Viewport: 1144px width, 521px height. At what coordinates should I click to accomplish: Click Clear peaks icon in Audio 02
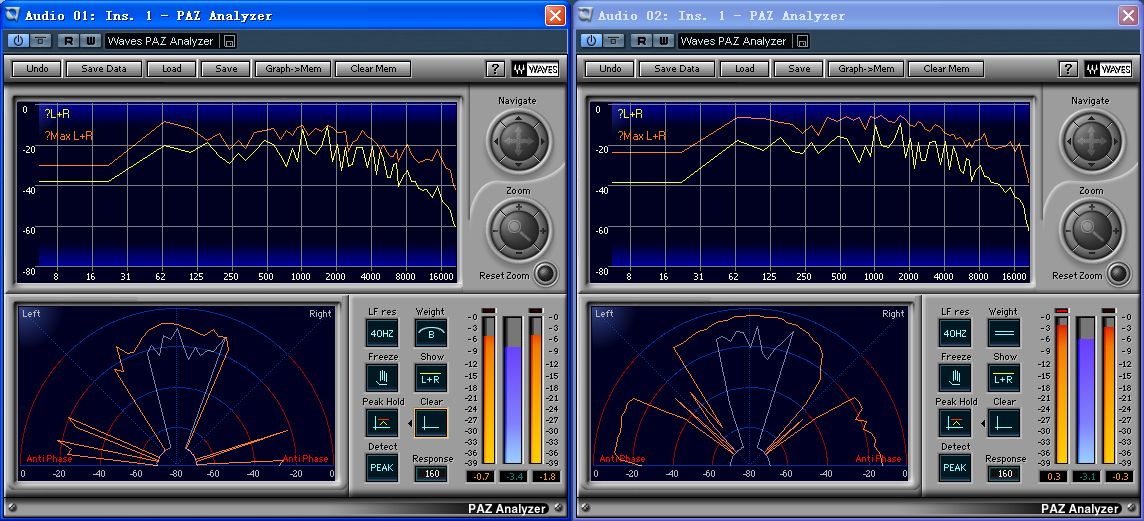(1003, 422)
